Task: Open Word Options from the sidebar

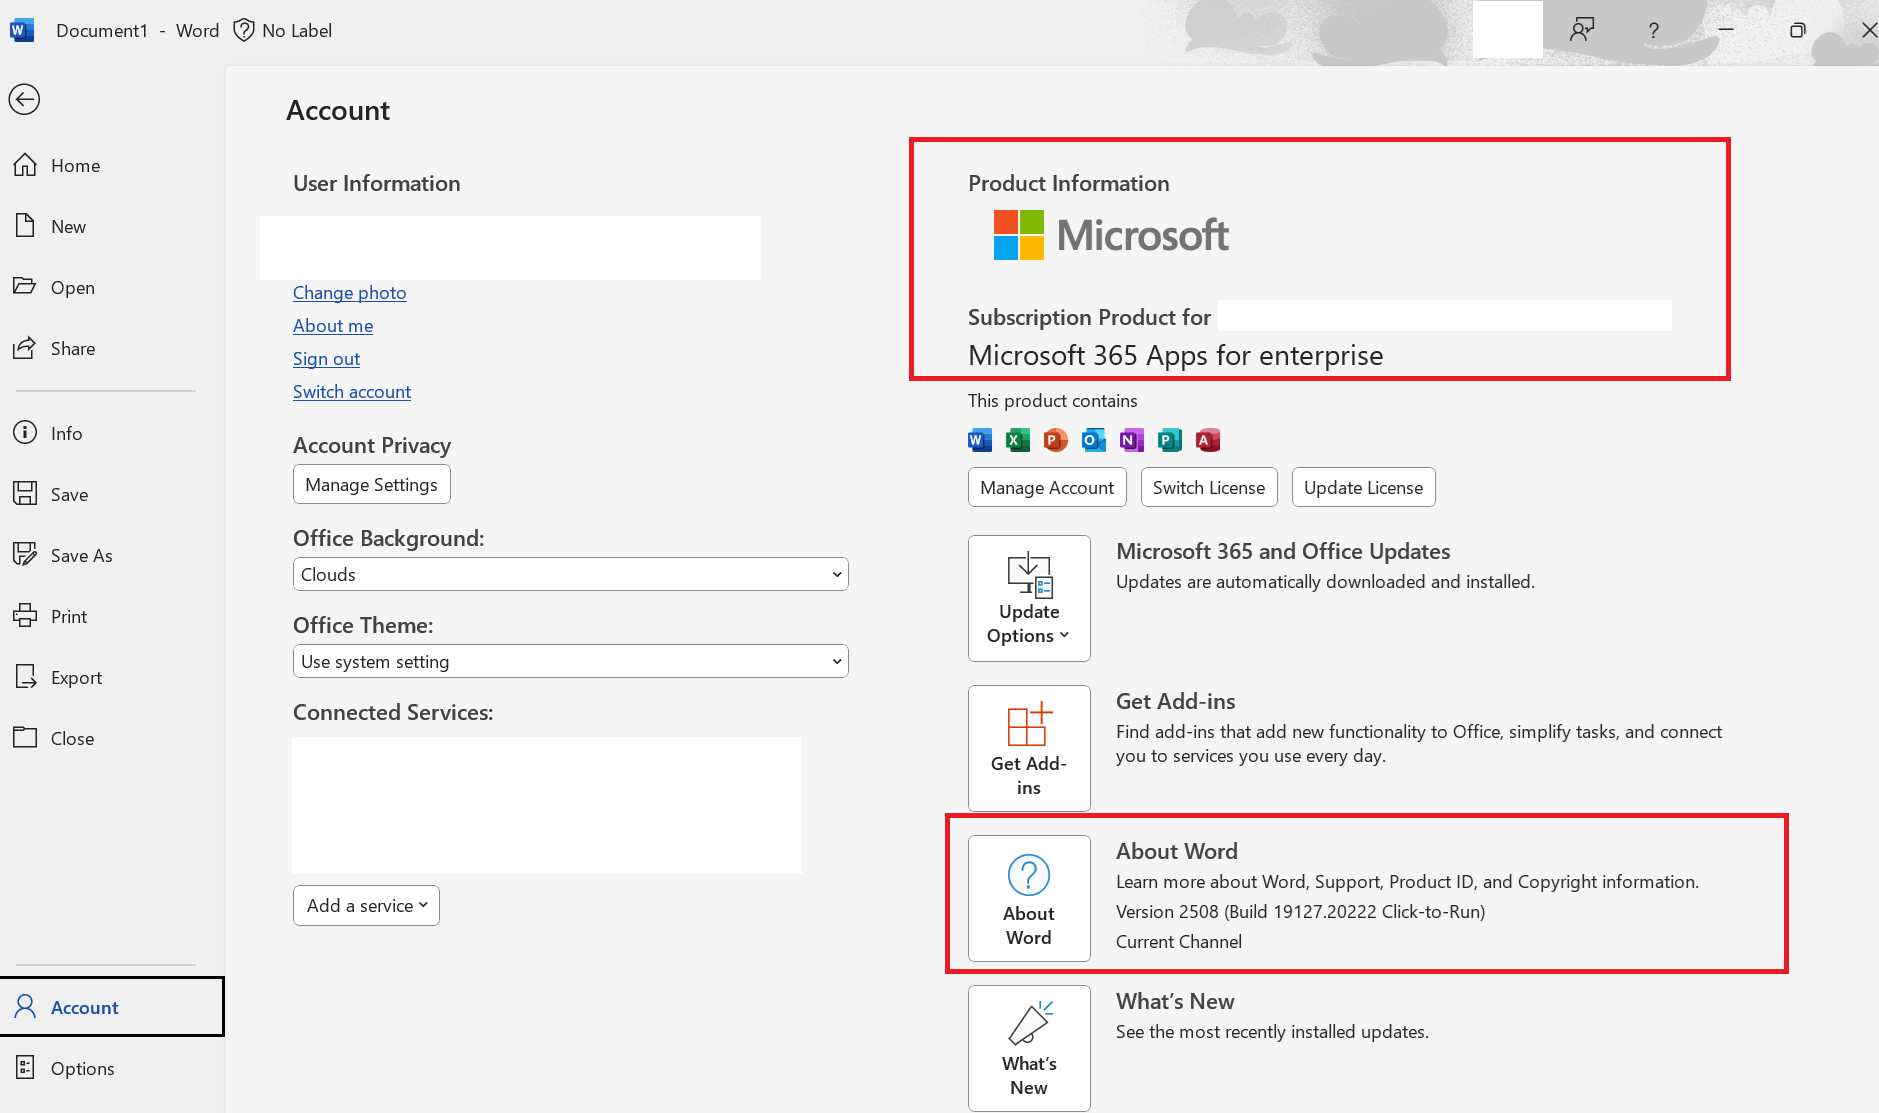Action: tap(112, 1068)
